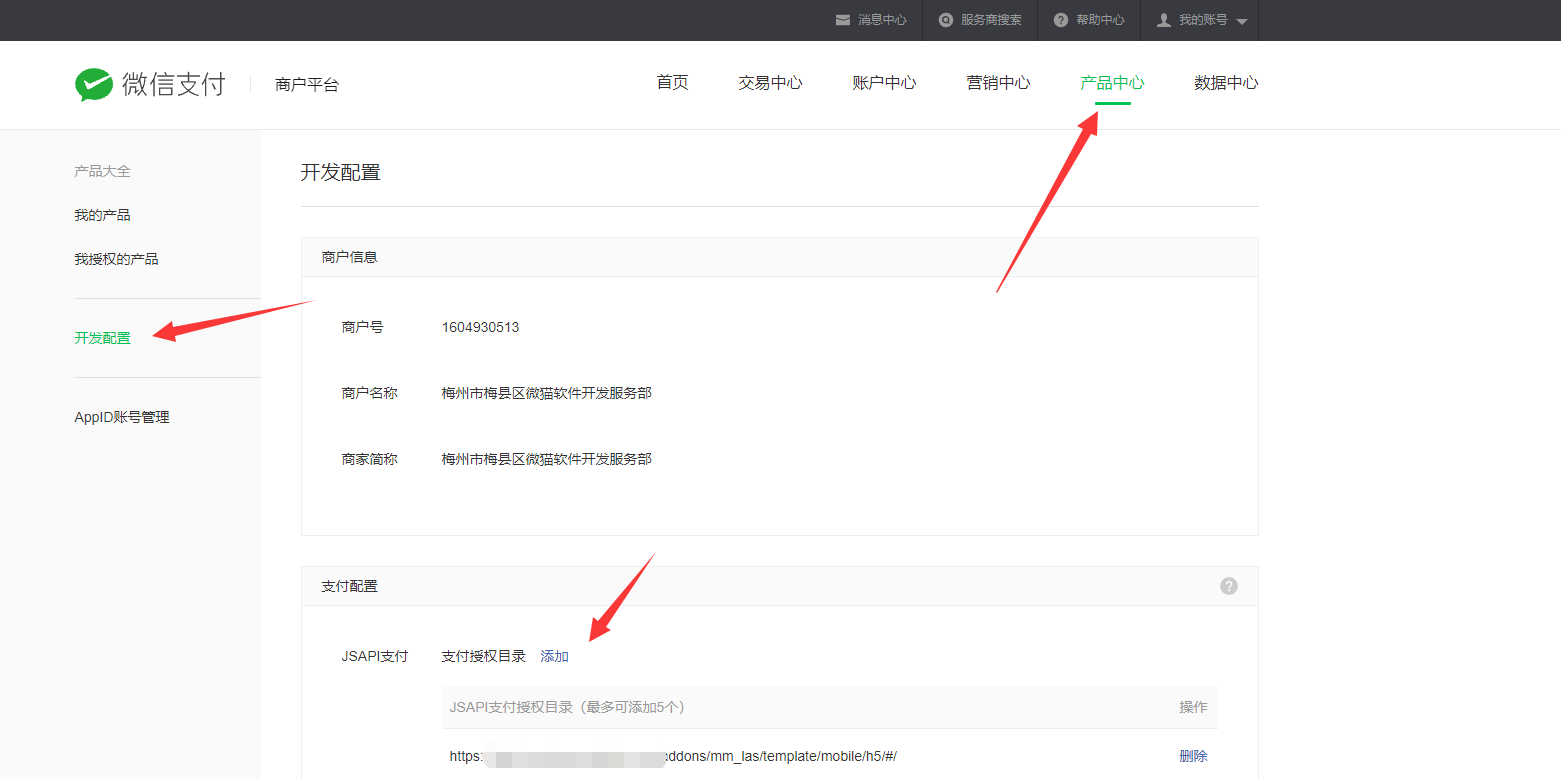Image resolution: width=1561 pixels, height=779 pixels.
Task: Click the merchant number 1604930513
Action: point(480,327)
